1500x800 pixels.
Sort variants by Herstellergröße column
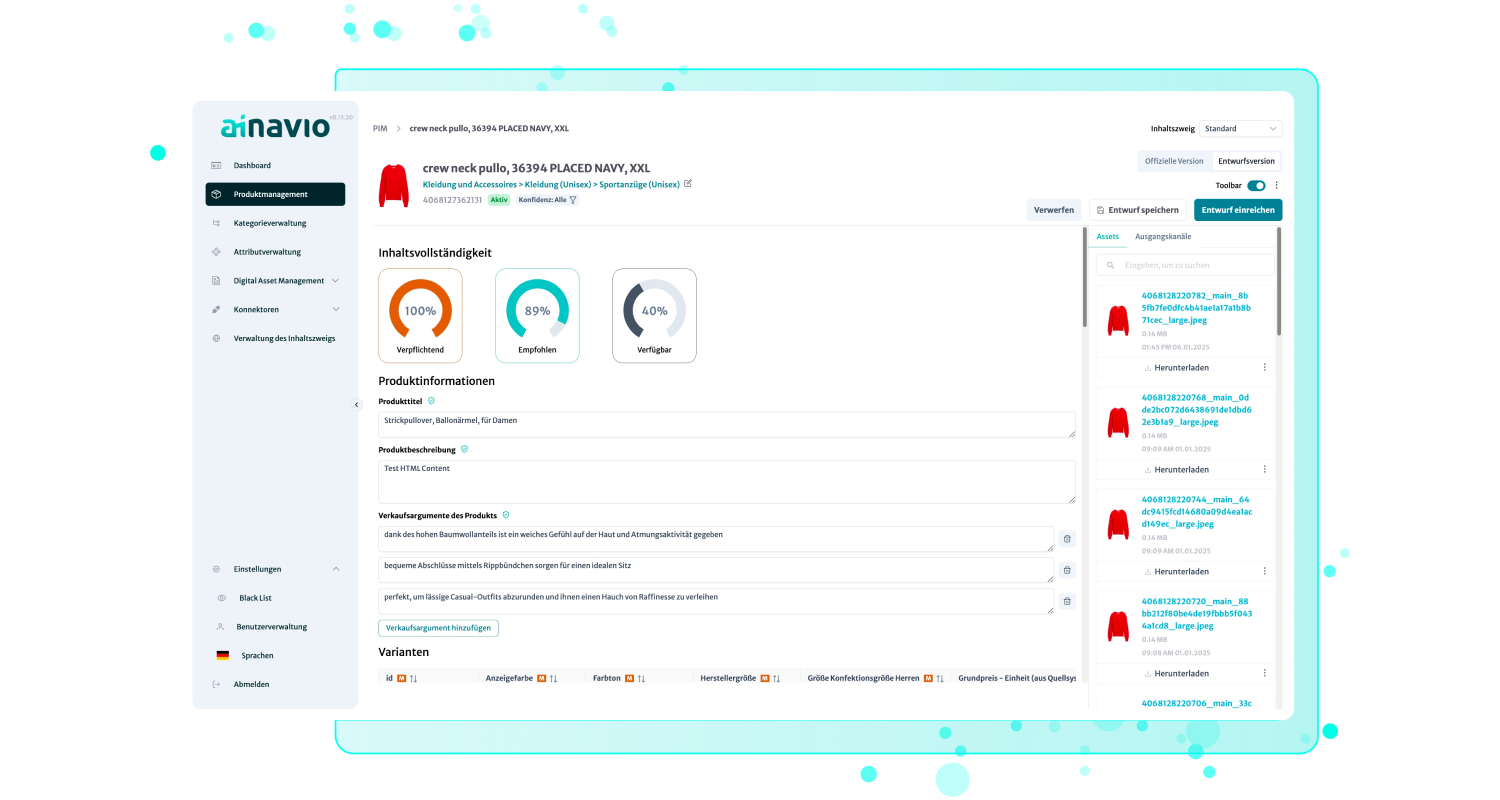point(775,678)
